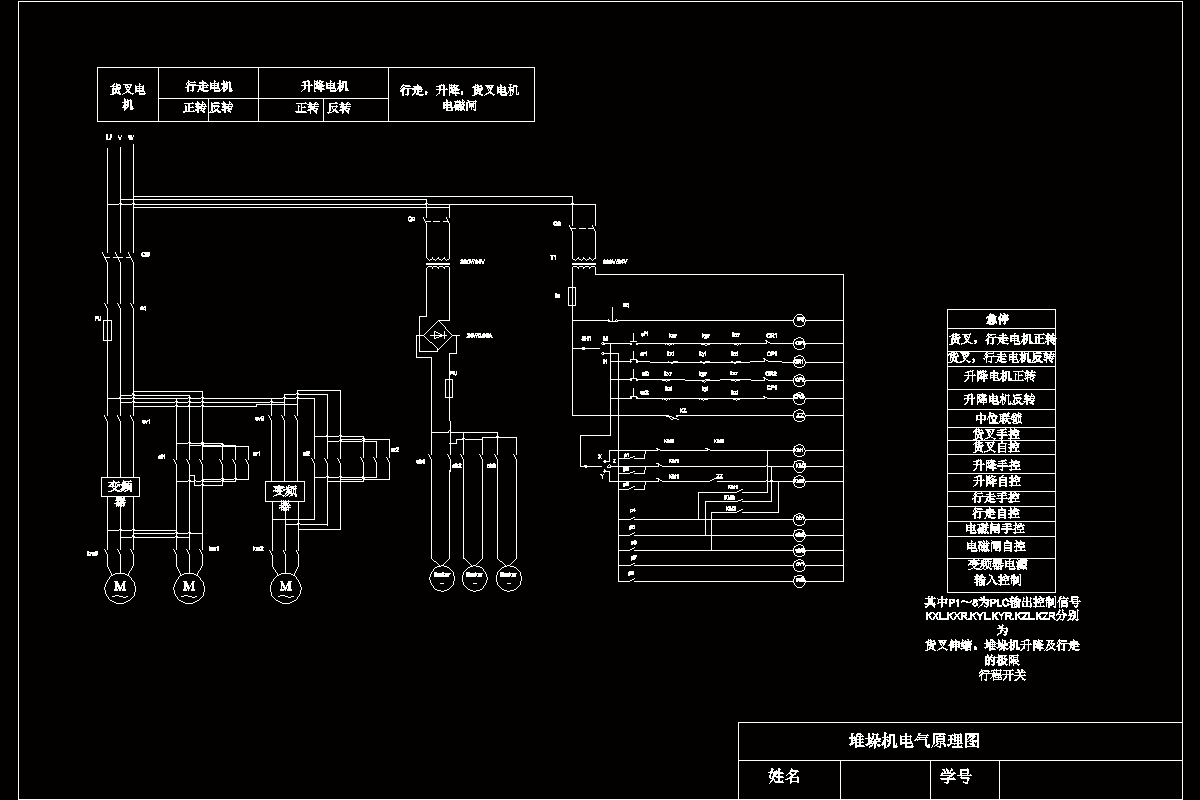Click the PLC output signal note line
Screen dimensions: 1200x800
tap(1001, 603)
